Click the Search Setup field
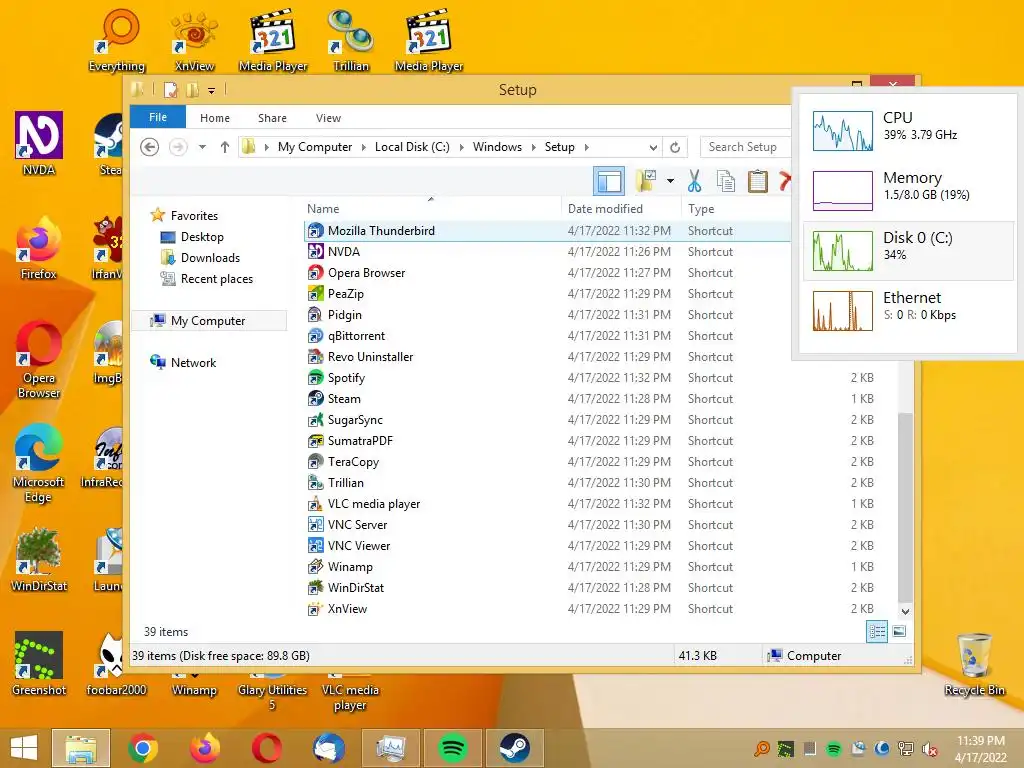 click(x=744, y=147)
